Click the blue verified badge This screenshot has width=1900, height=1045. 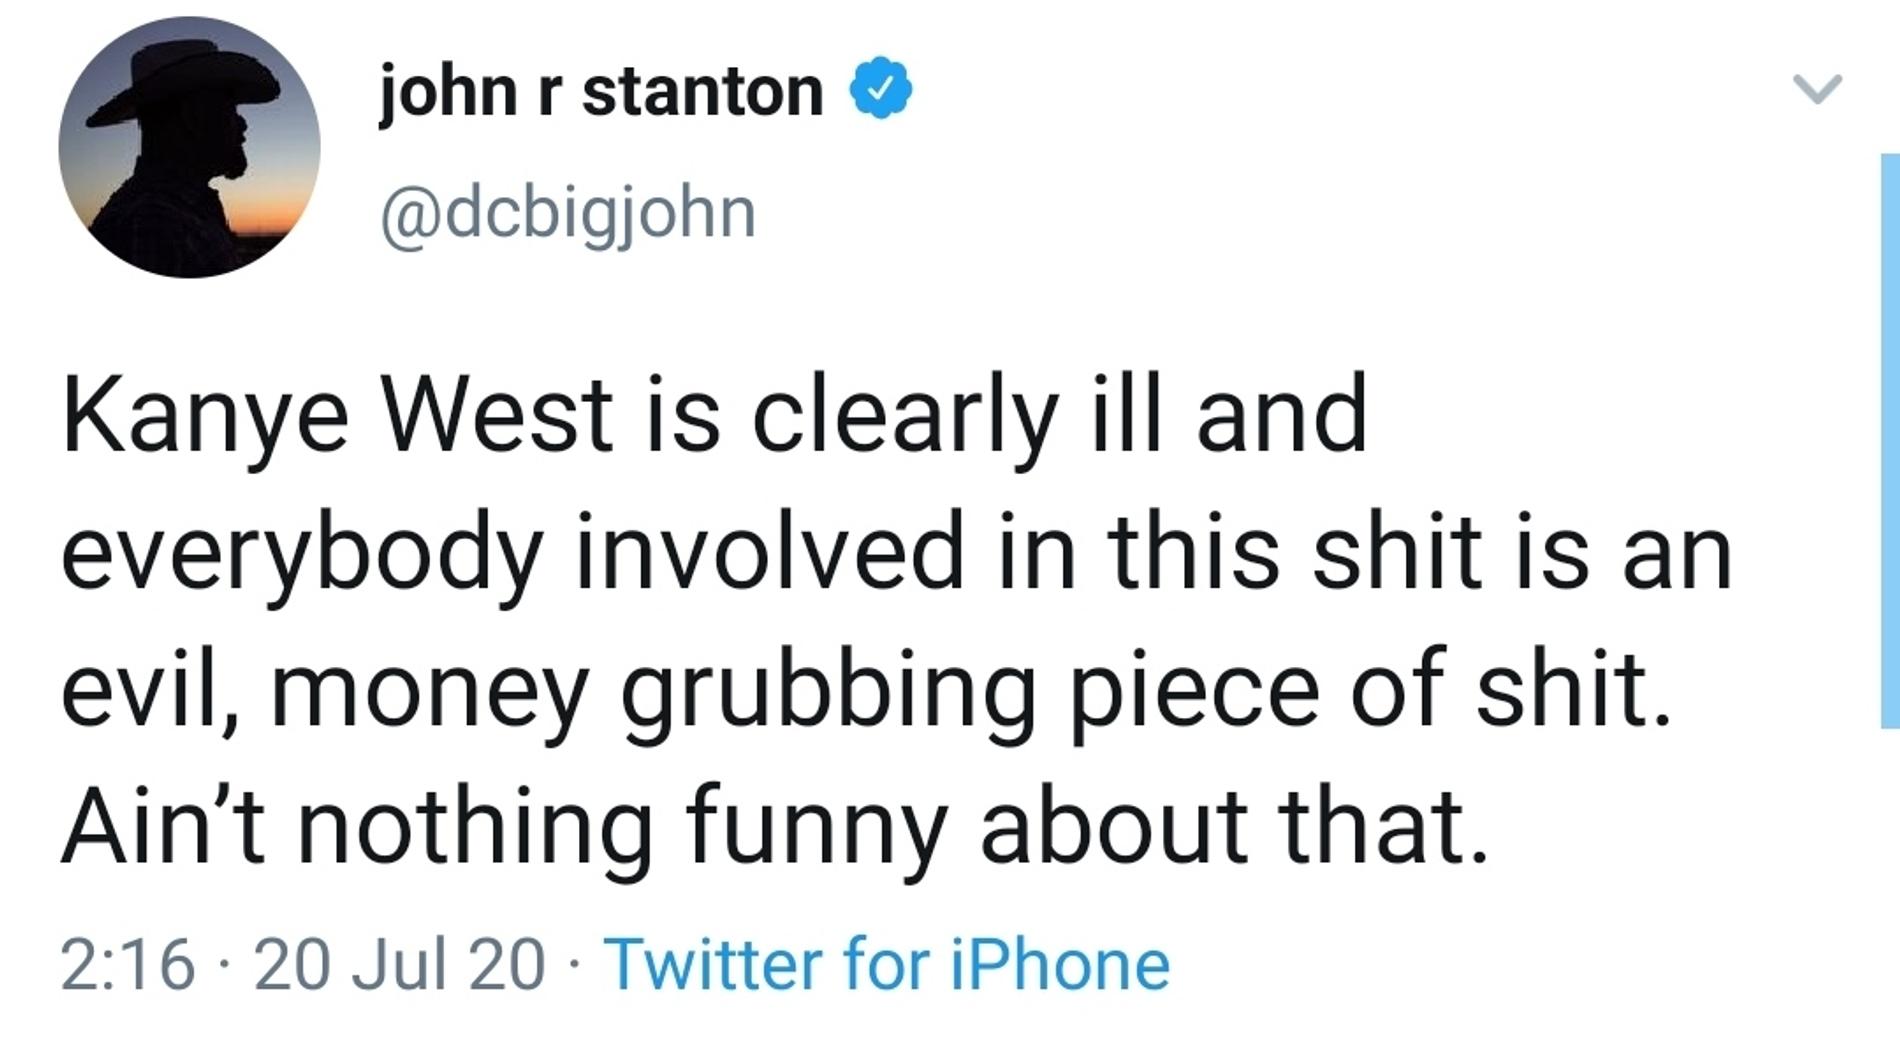tap(880, 90)
